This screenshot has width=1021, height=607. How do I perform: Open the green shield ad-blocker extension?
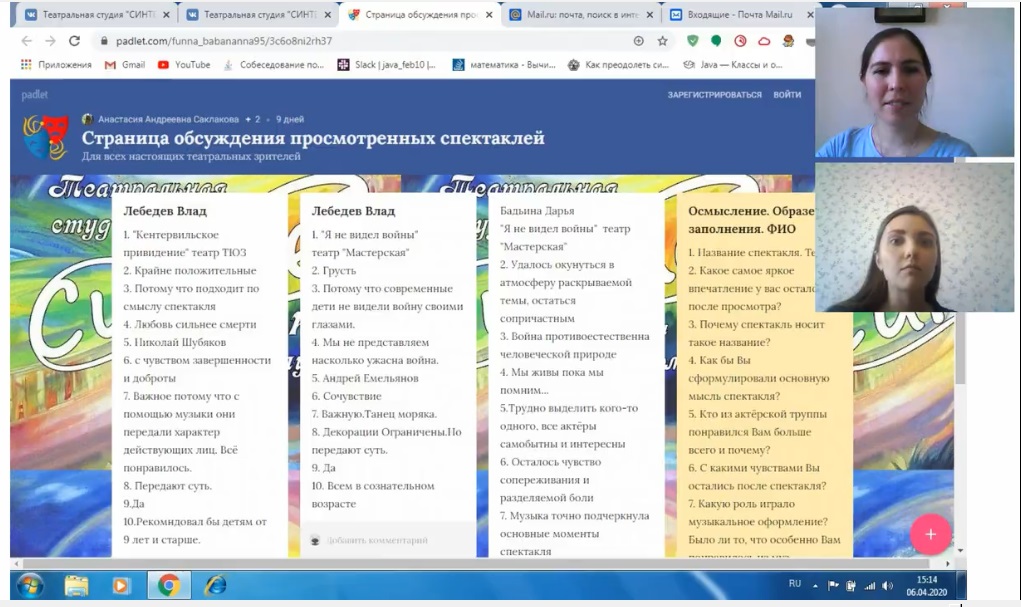693,41
